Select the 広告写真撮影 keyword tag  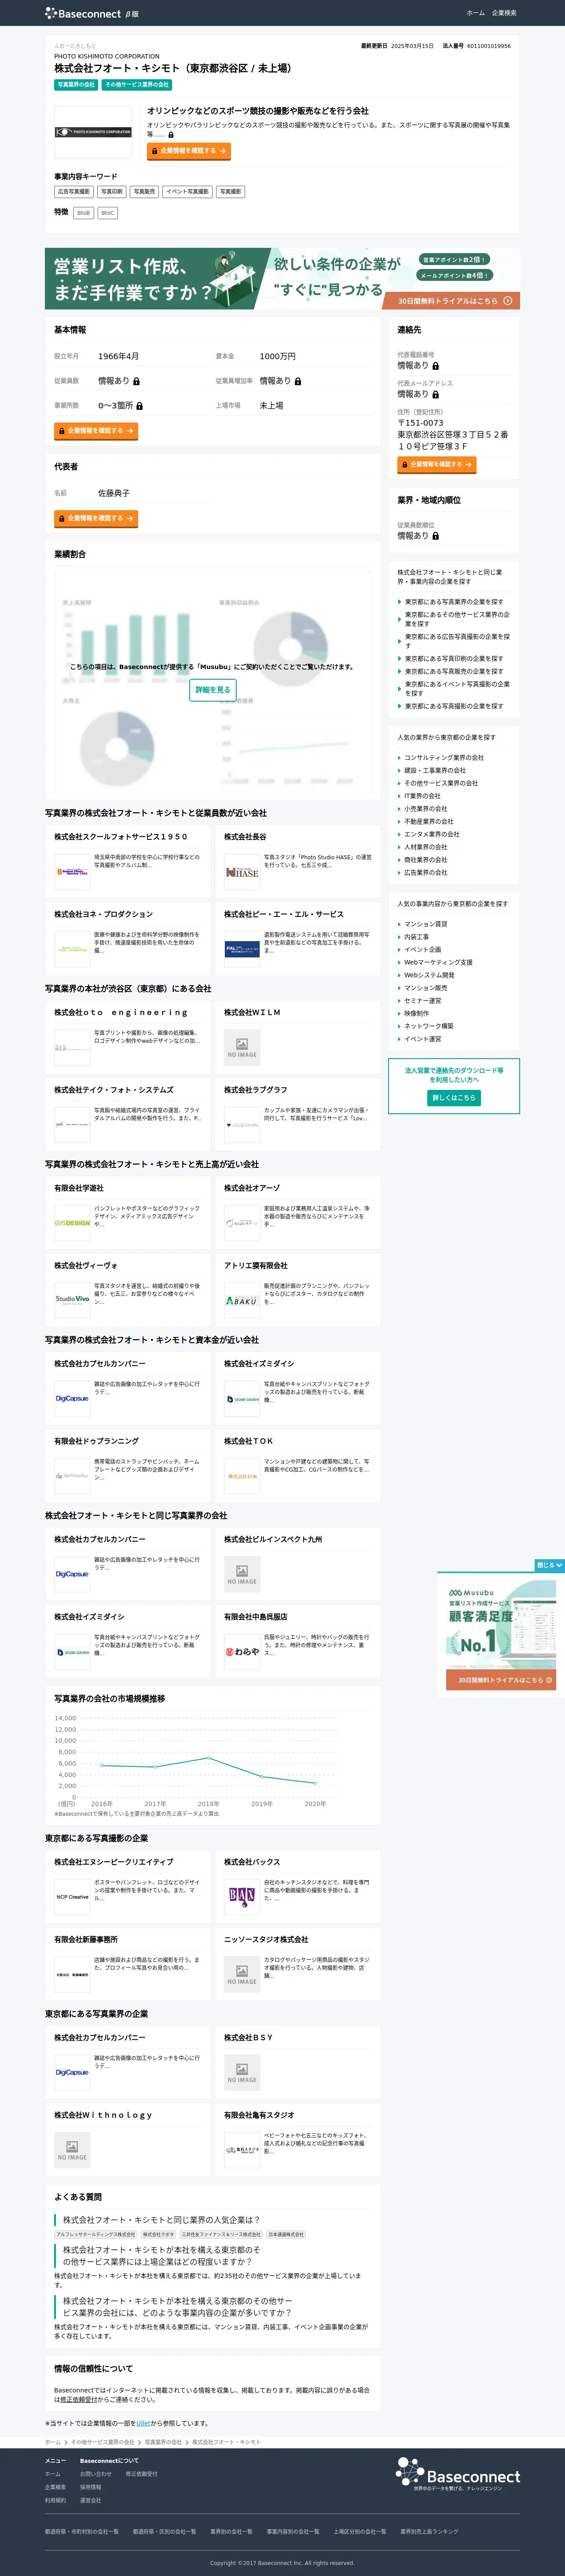(x=74, y=191)
